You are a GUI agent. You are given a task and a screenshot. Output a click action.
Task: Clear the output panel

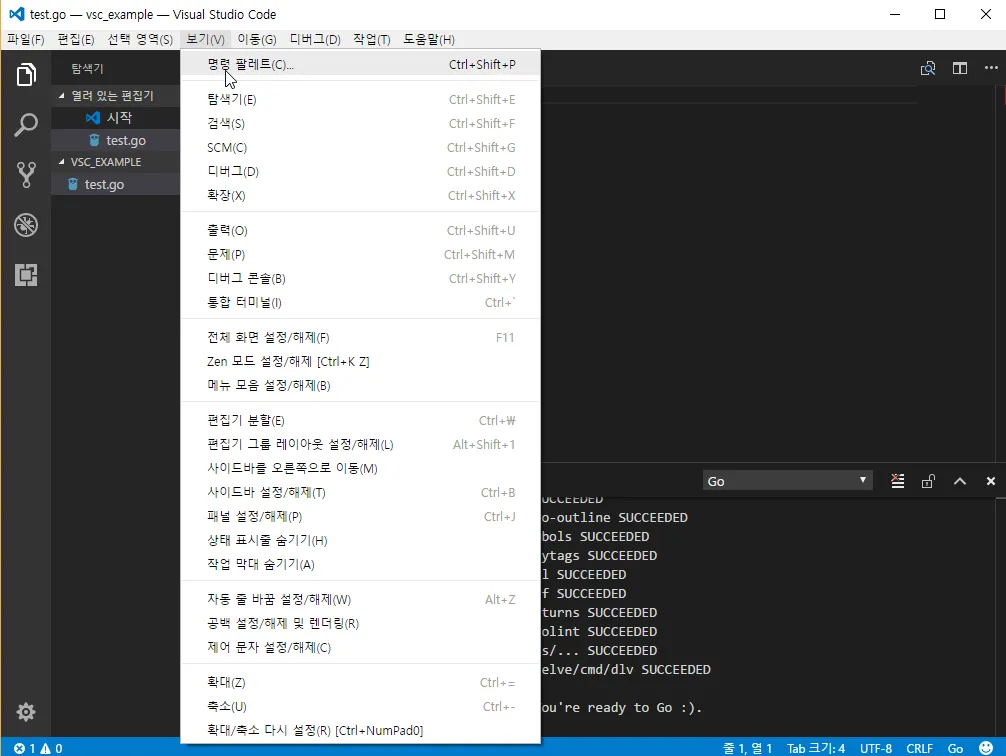(898, 481)
